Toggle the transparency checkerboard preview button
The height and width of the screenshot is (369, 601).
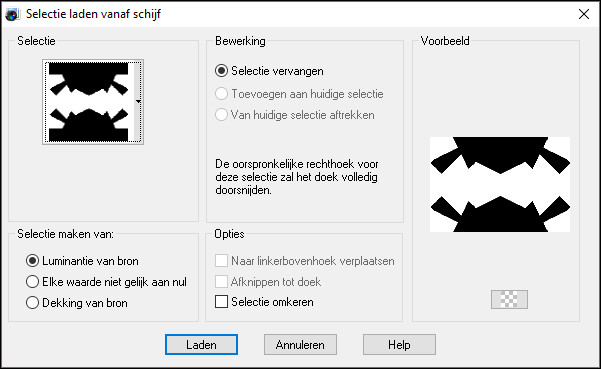[509, 299]
